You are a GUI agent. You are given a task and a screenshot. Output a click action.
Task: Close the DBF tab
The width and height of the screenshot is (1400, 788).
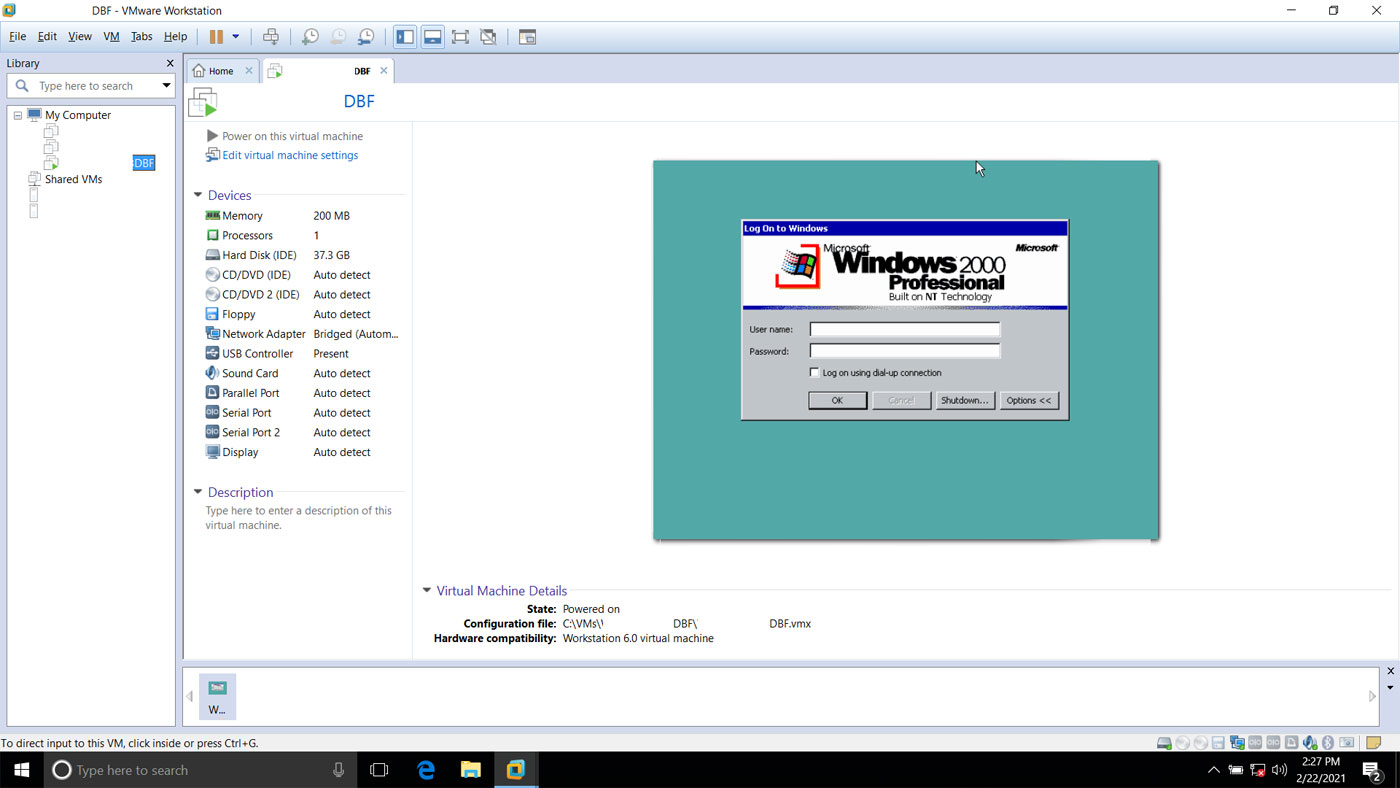point(383,71)
